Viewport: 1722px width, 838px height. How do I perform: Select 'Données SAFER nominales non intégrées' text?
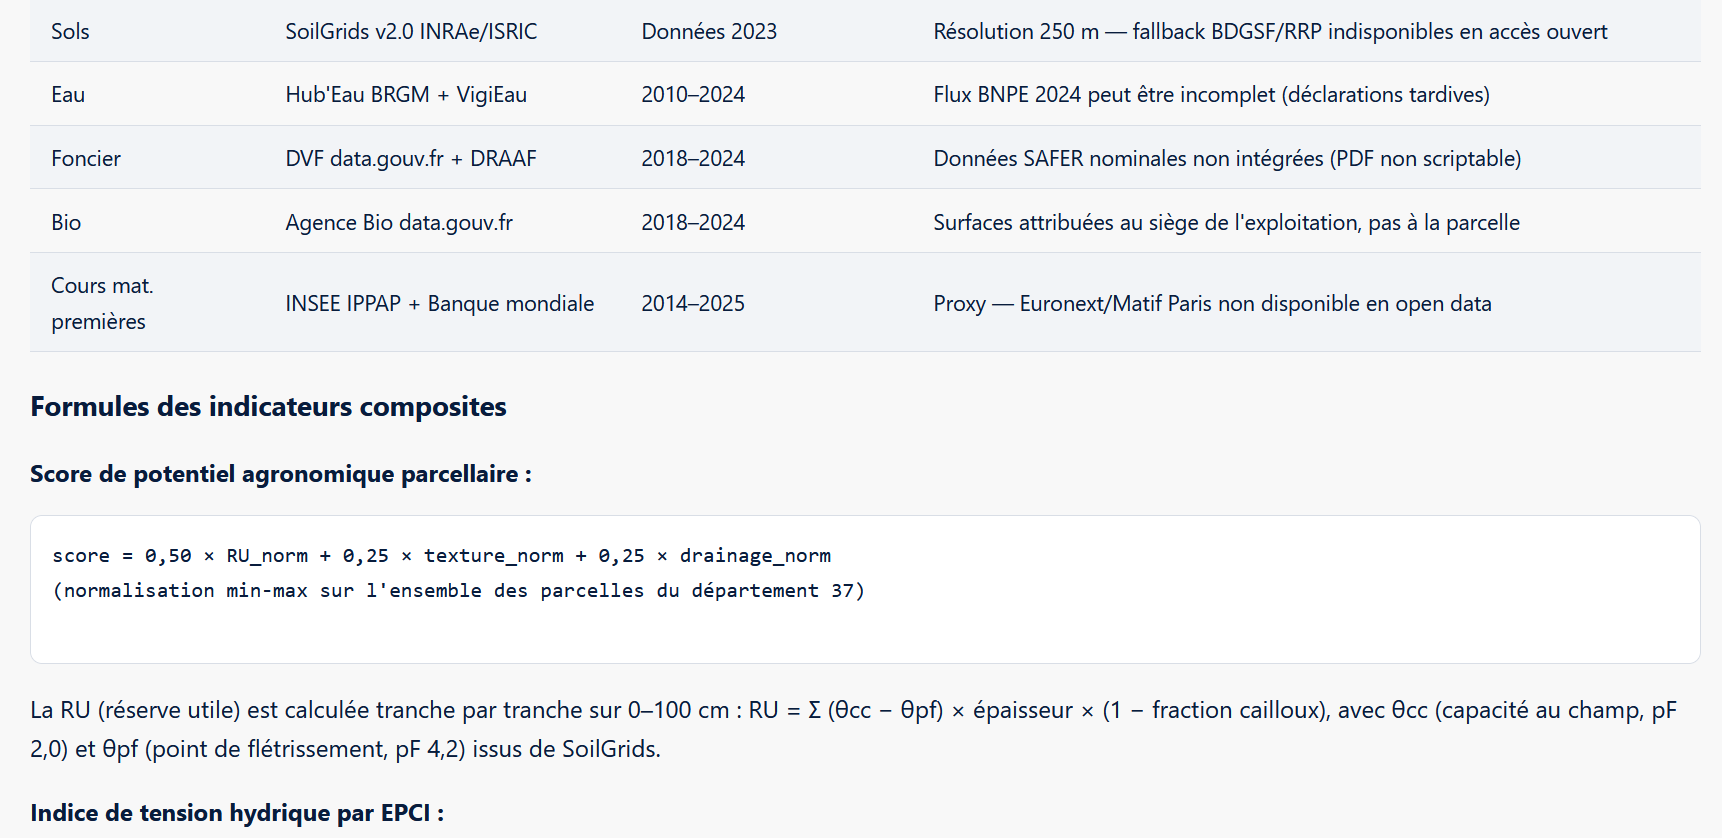coord(1128,158)
